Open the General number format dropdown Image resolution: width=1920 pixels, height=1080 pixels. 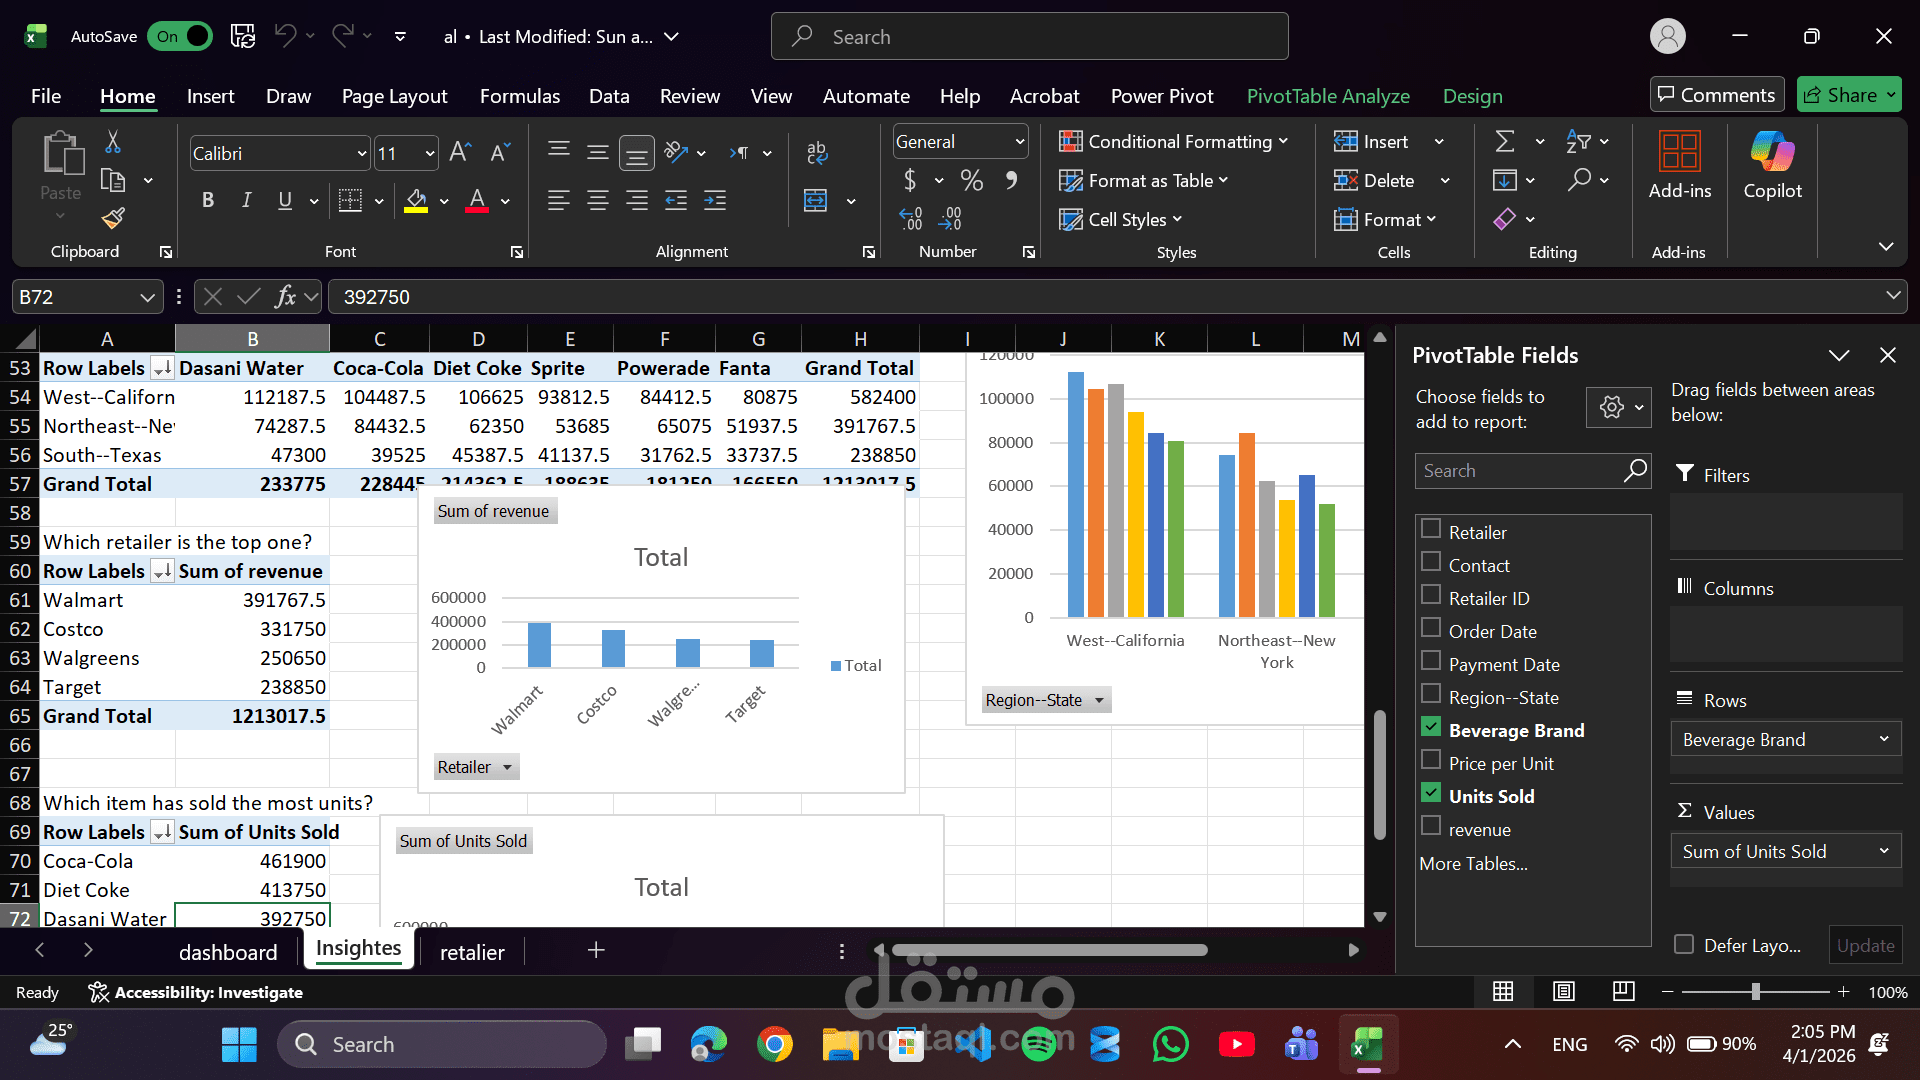pyautogui.click(x=1019, y=142)
